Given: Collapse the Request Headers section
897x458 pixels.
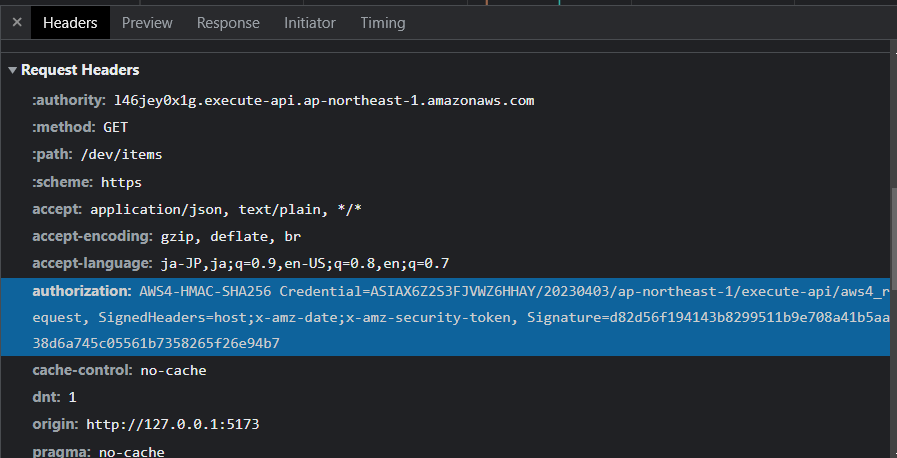Looking at the screenshot, I should coord(12,70).
